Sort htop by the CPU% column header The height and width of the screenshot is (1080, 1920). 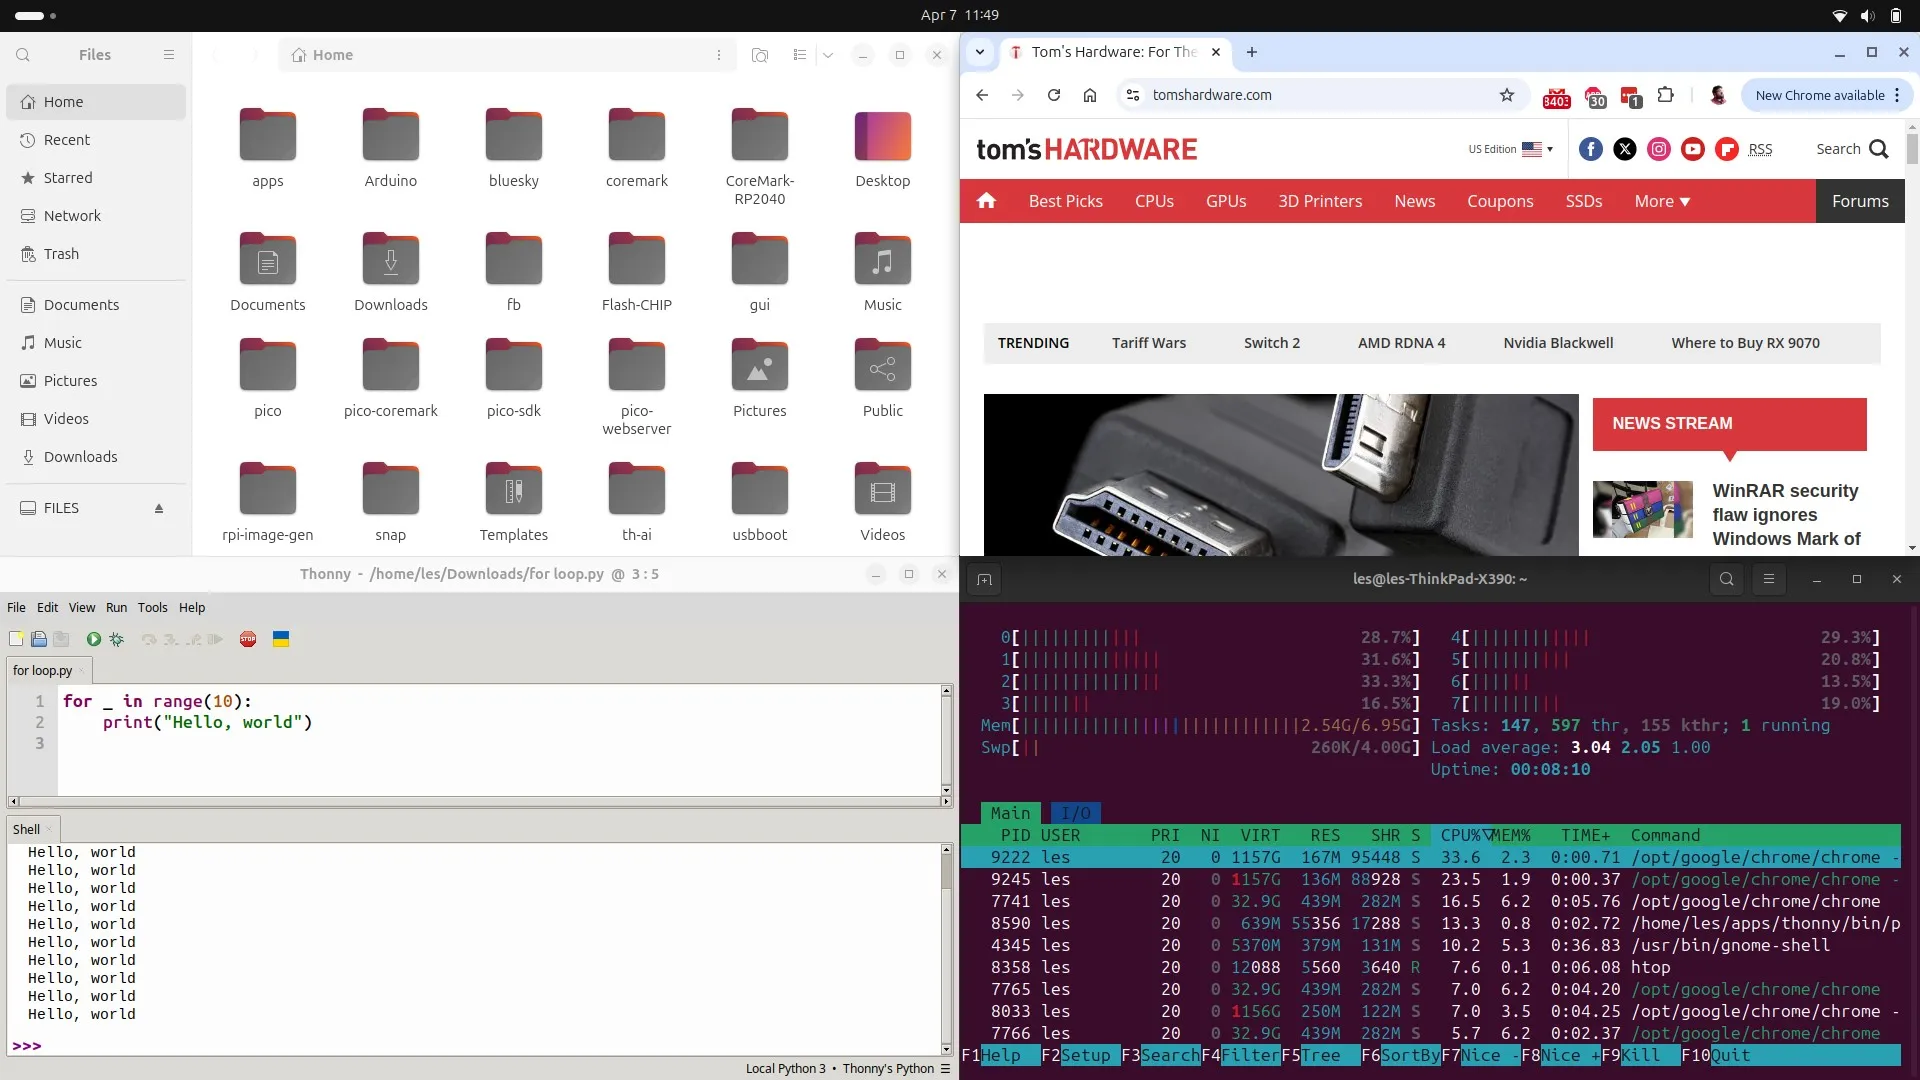[x=1460, y=835]
